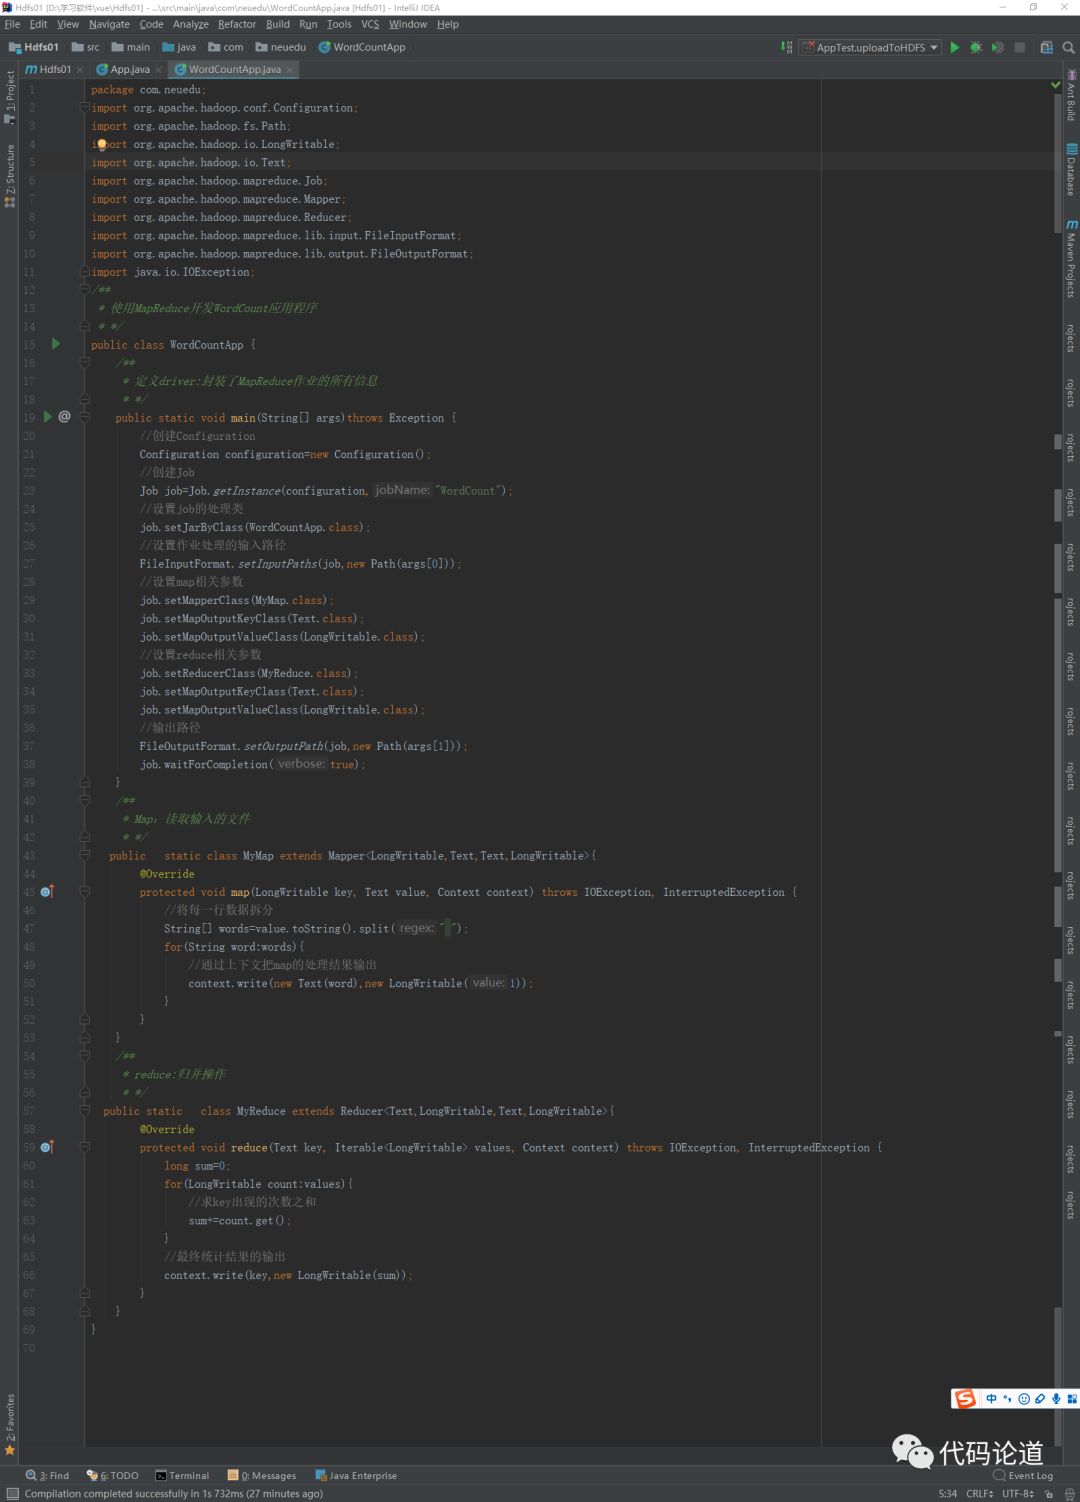The height and width of the screenshot is (1502, 1080).
Task: Build the project with the make icon
Action: click(787, 47)
